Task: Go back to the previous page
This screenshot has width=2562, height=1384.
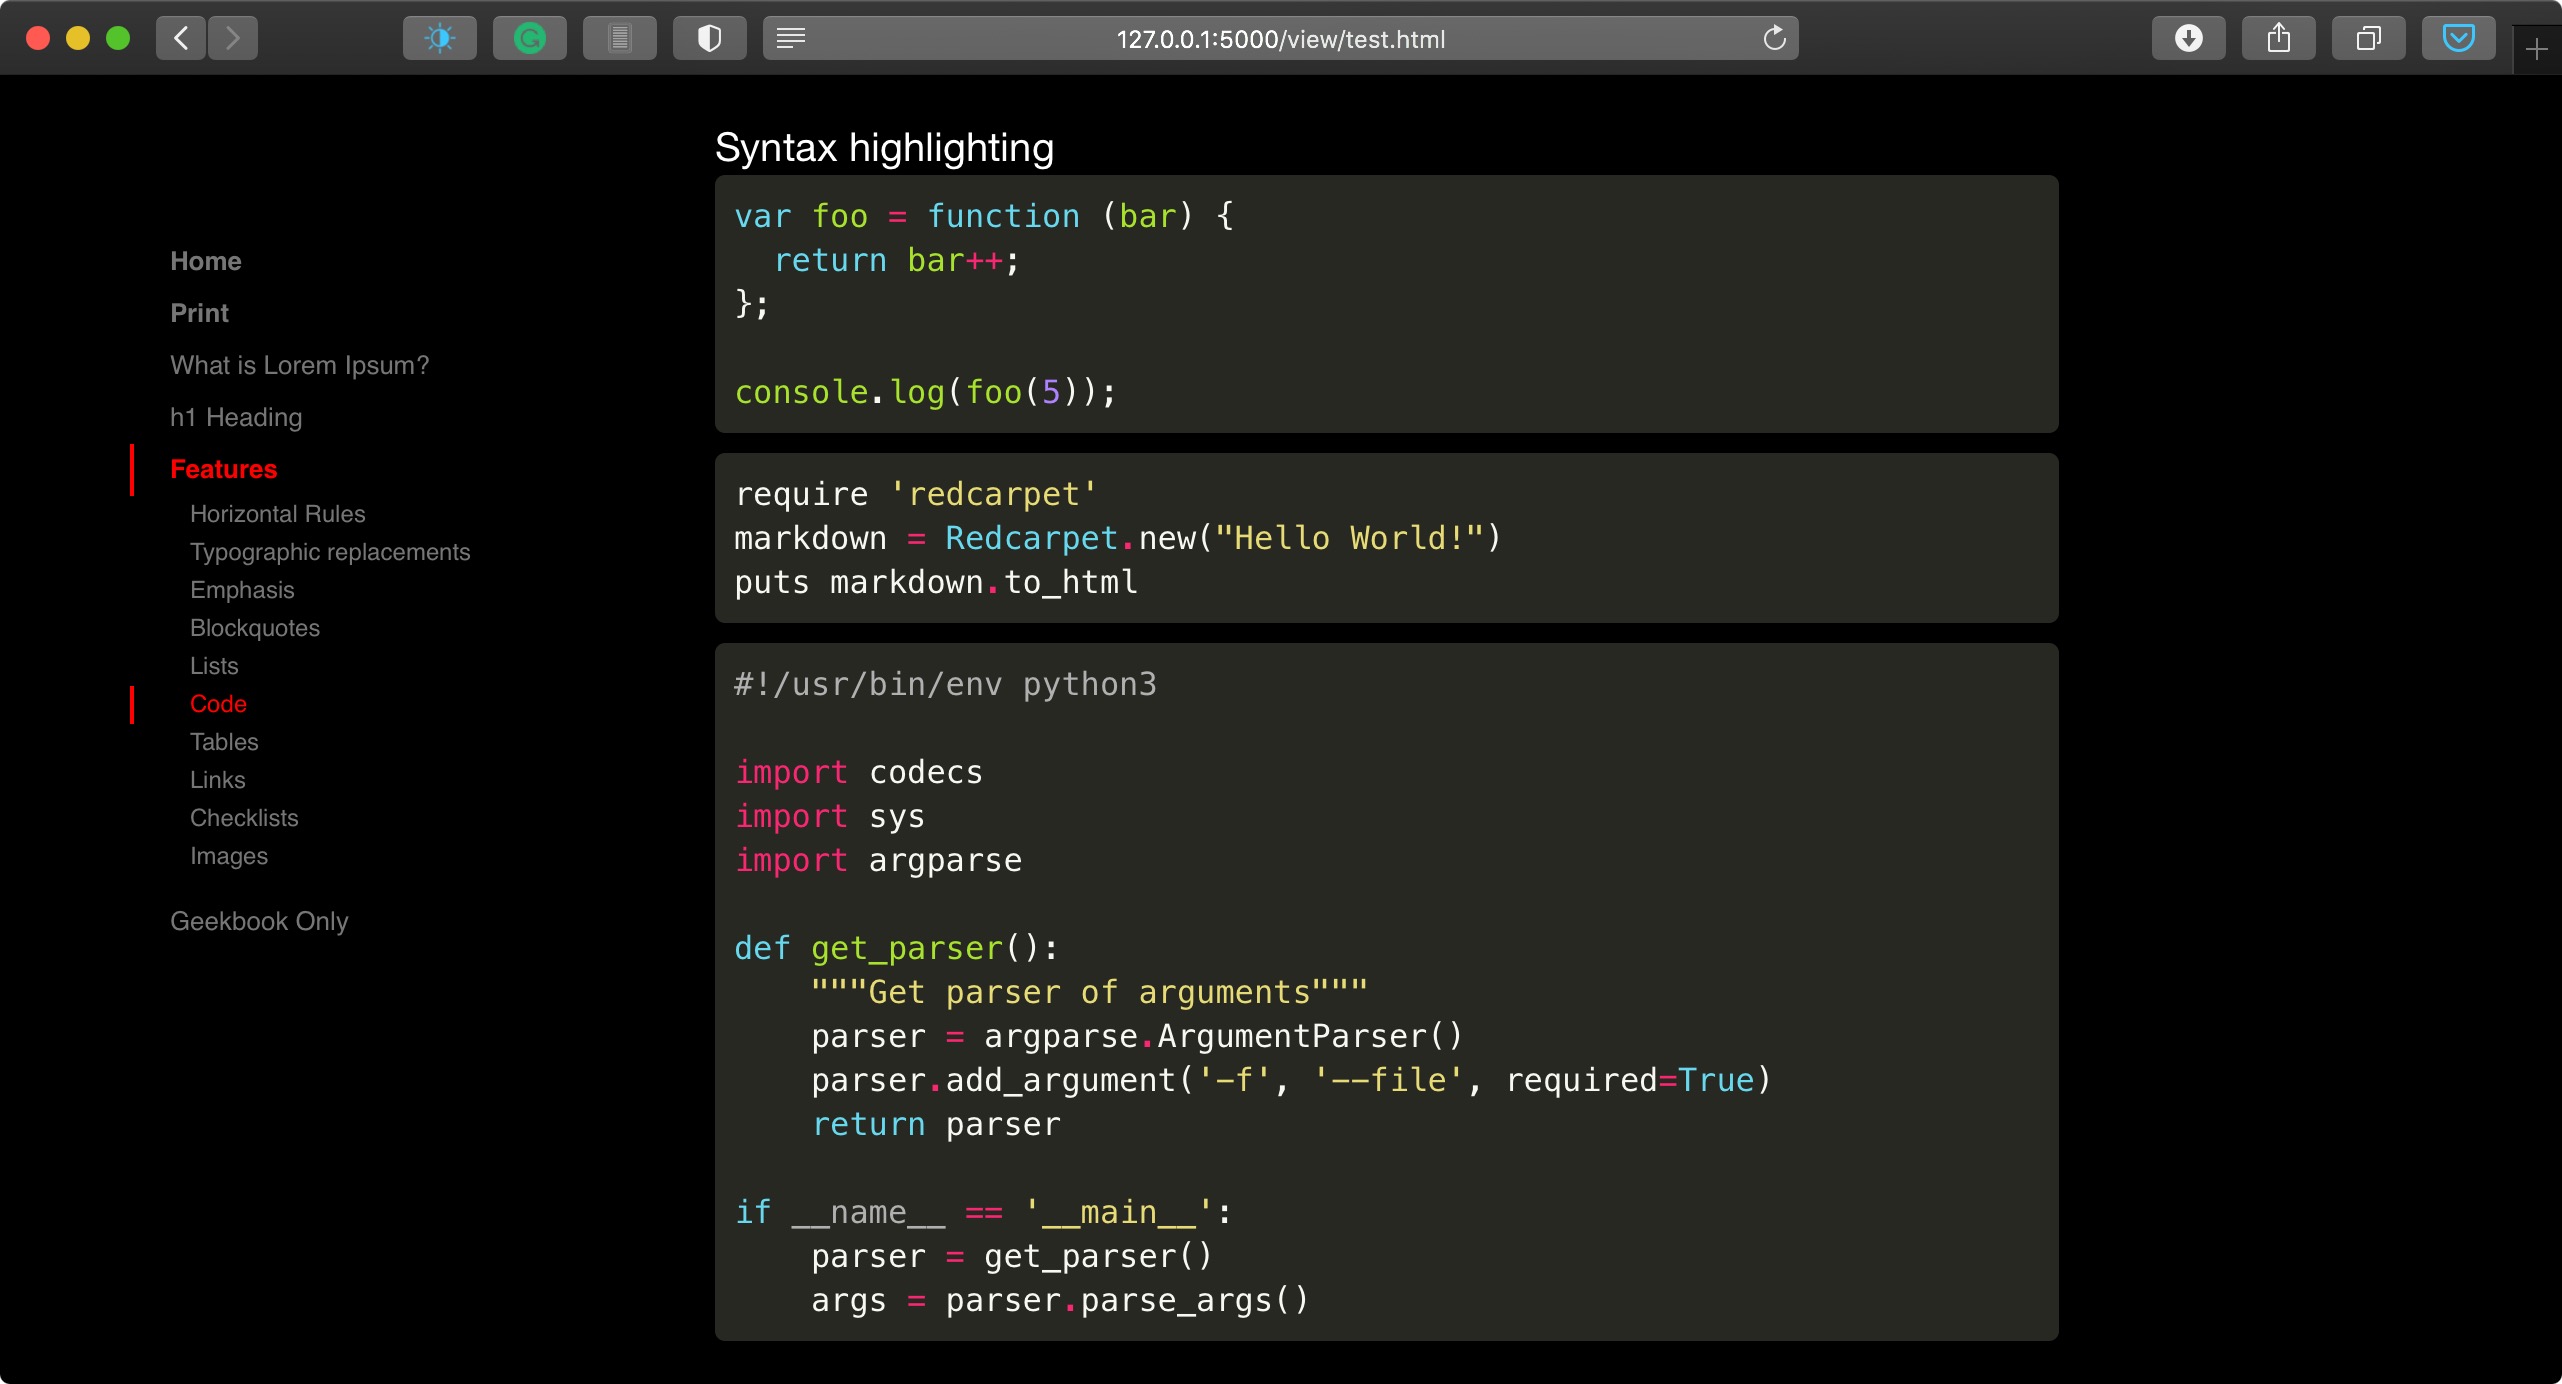Action: coord(181,38)
